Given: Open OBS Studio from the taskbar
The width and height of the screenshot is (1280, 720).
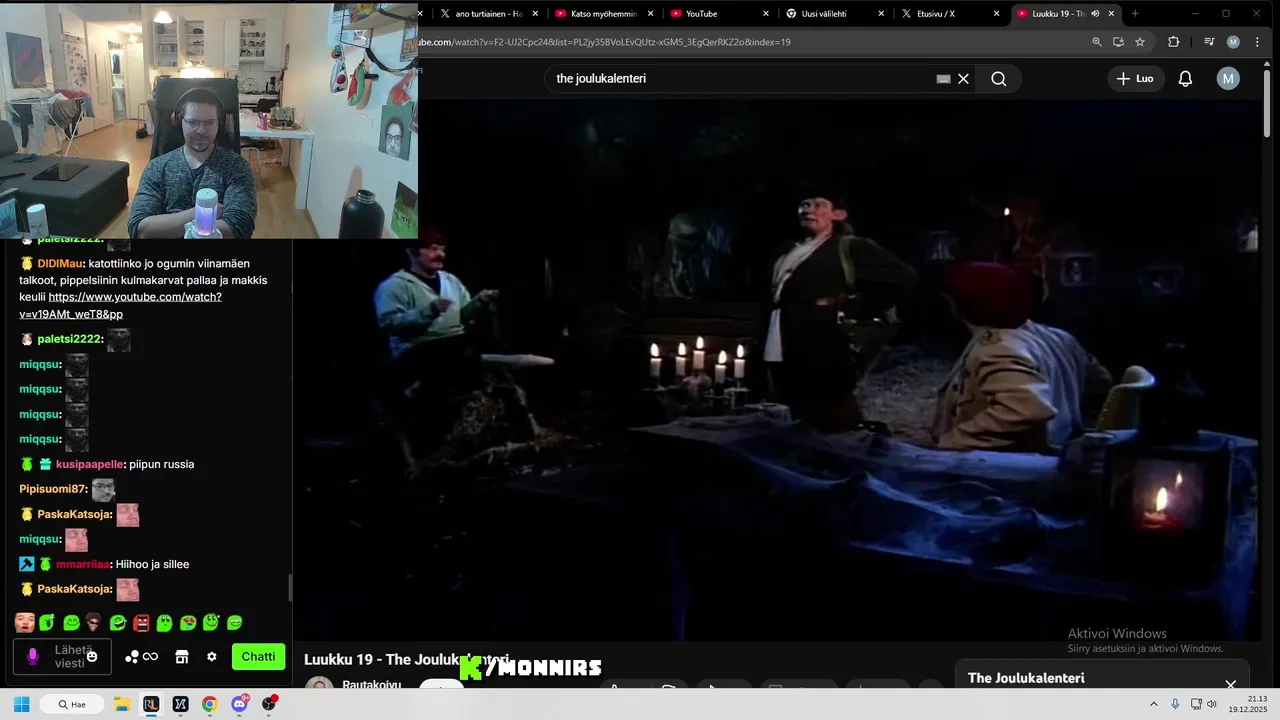Looking at the screenshot, I should click(x=268, y=704).
